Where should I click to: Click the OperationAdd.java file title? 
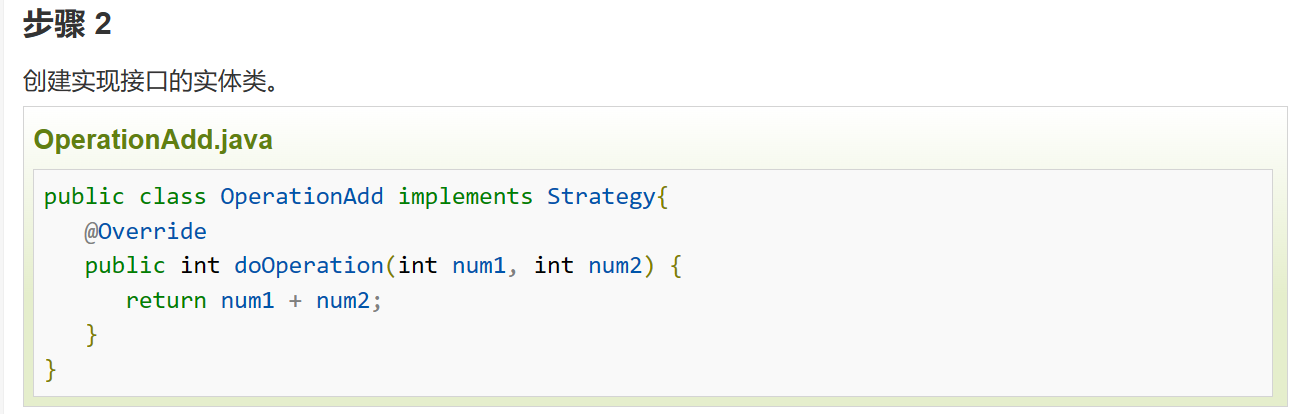(x=153, y=140)
